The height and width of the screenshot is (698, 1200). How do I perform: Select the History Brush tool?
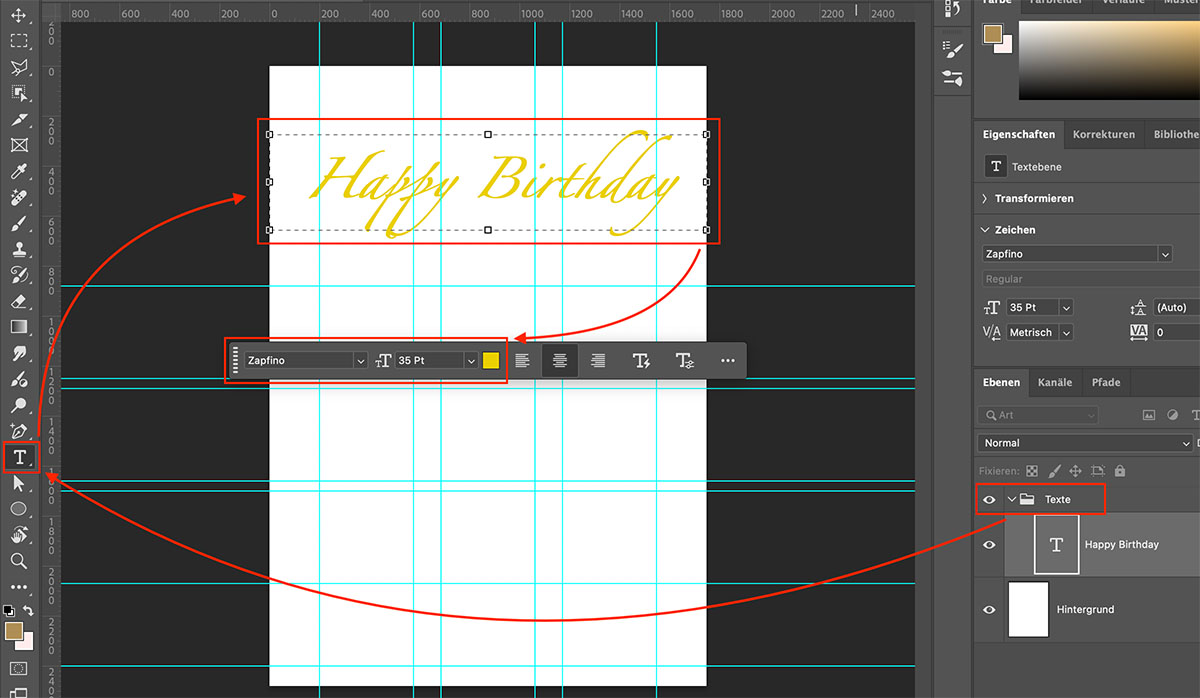(18, 275)
